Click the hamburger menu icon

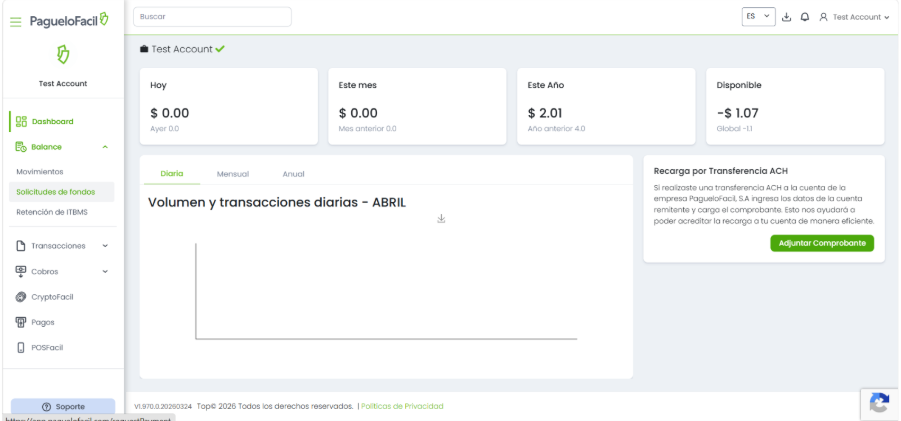pos(15,21)
